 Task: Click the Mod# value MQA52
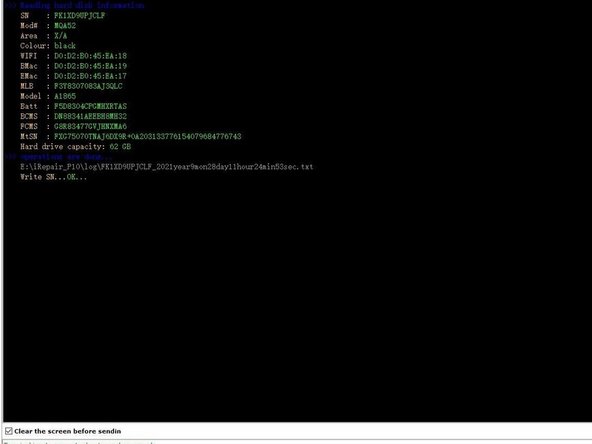(65, 26)
